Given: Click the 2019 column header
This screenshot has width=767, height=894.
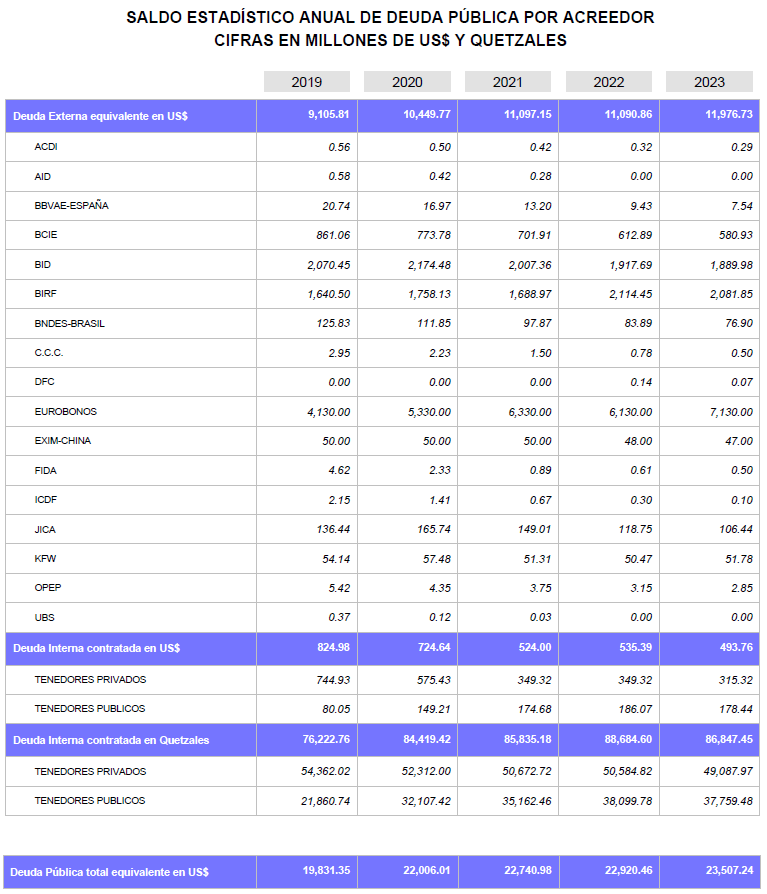Looking at the screenshot, I should pyautogui.click(x=307, y=82).
